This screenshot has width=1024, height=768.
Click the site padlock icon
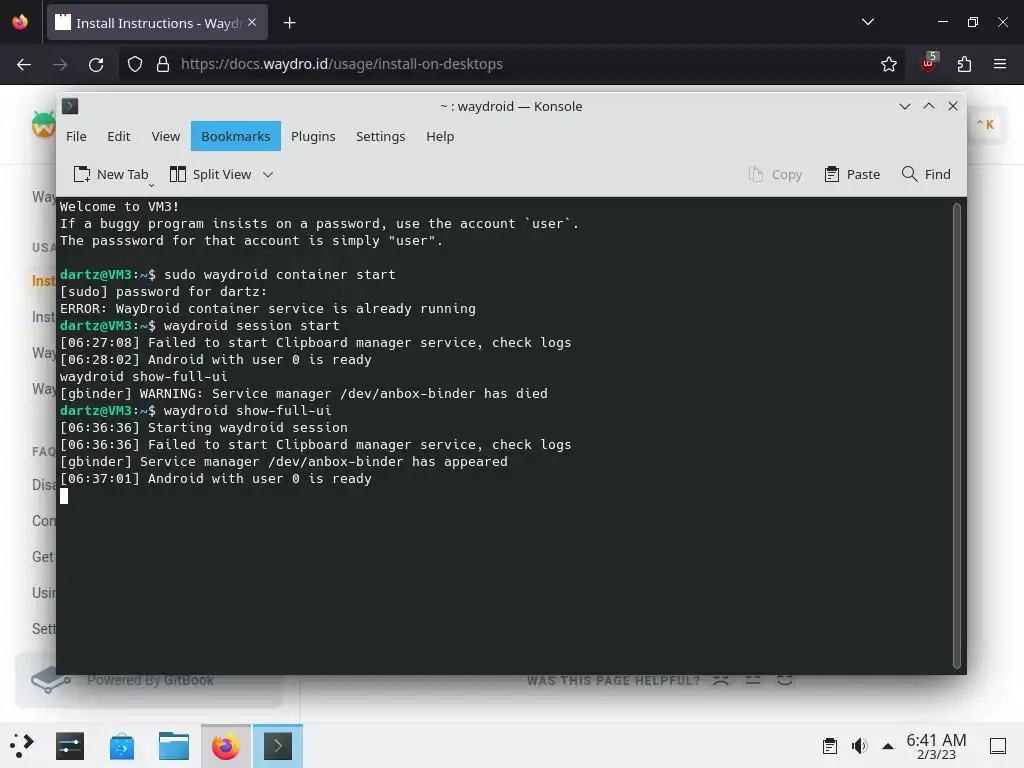coord(163,64)
